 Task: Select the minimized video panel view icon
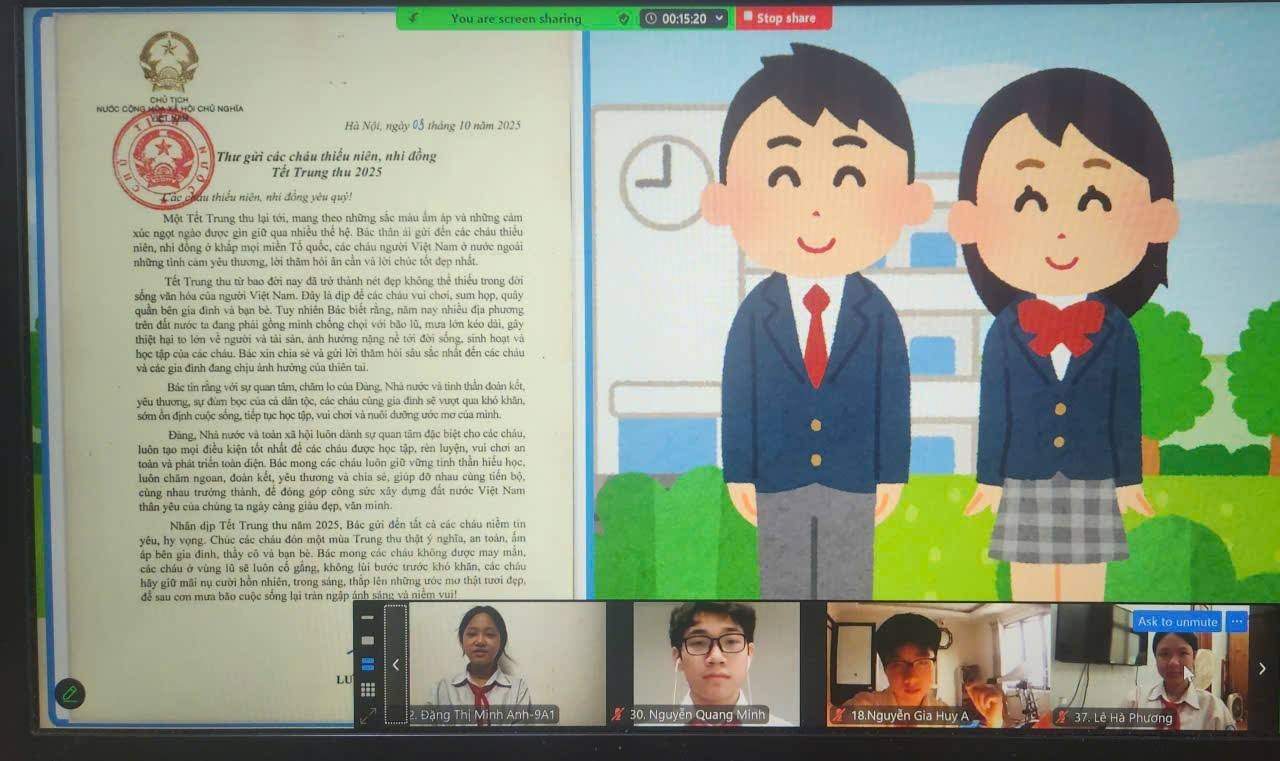(x=368, y=617)
